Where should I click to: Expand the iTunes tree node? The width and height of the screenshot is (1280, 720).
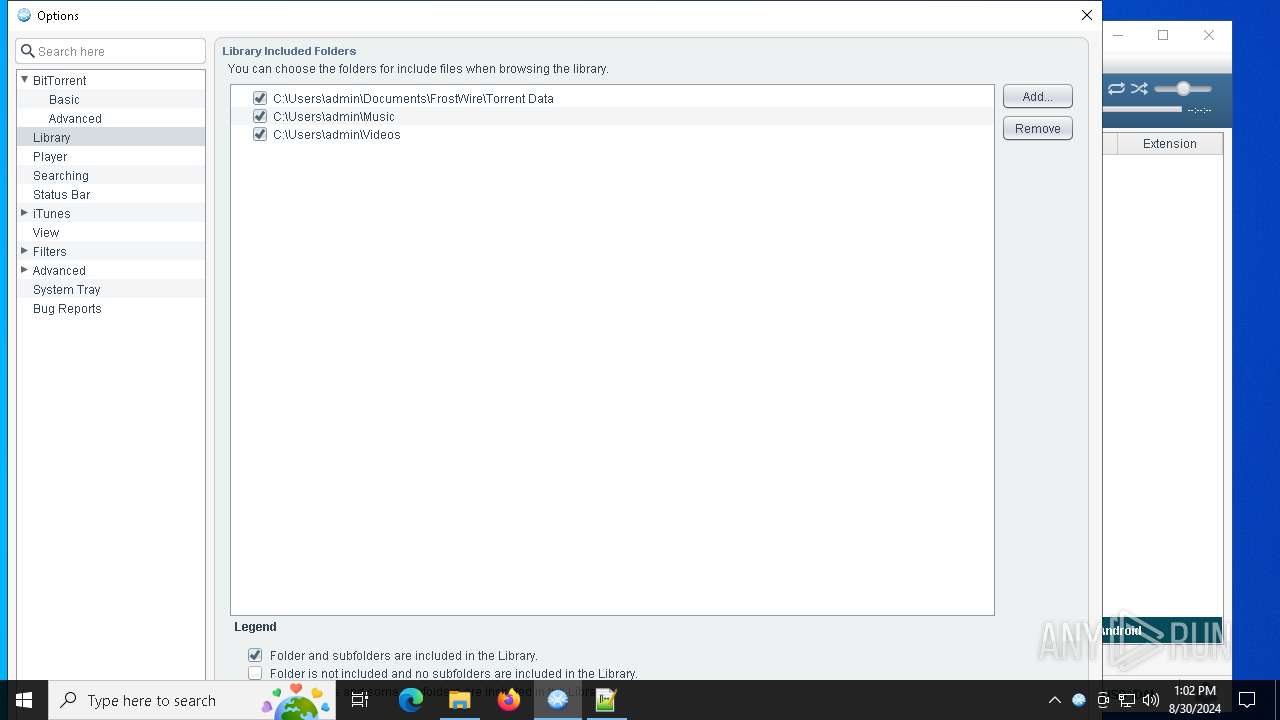[x=24, y=213]
